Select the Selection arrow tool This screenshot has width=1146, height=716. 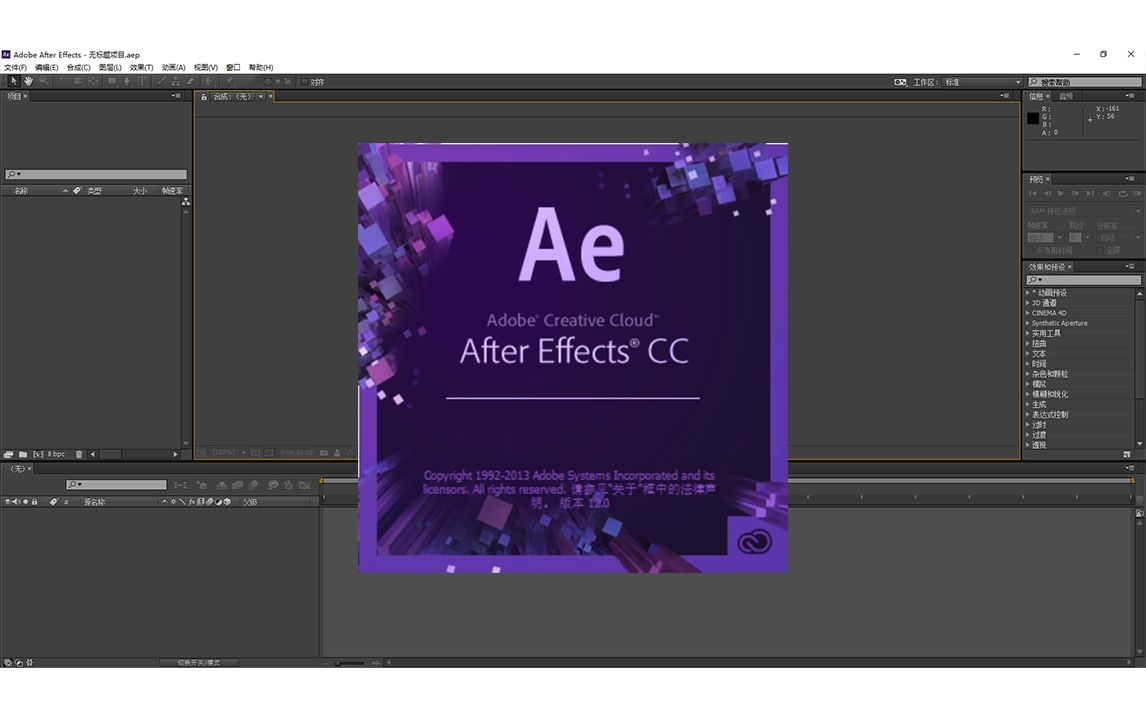14,81
